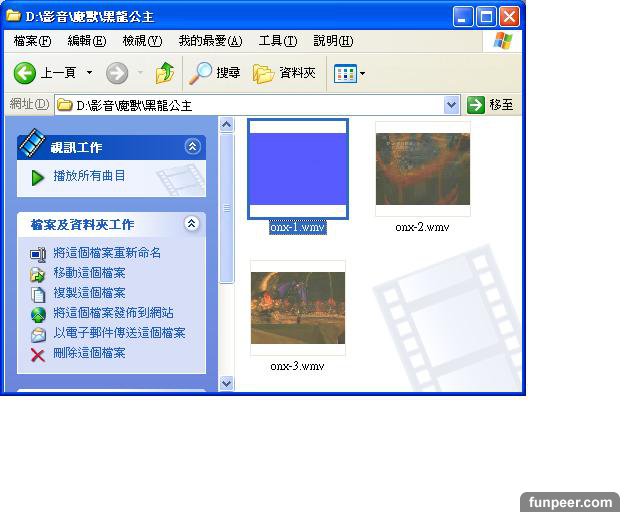This screenshot has height=512, width=640.
Task: Click the Views grid icon
Action: coord(345,73)
